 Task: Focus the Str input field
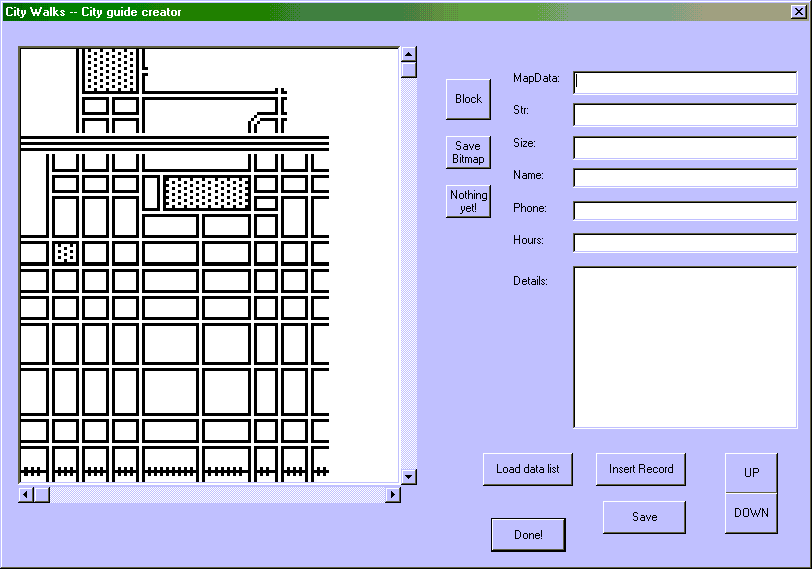tap(685, 115)
